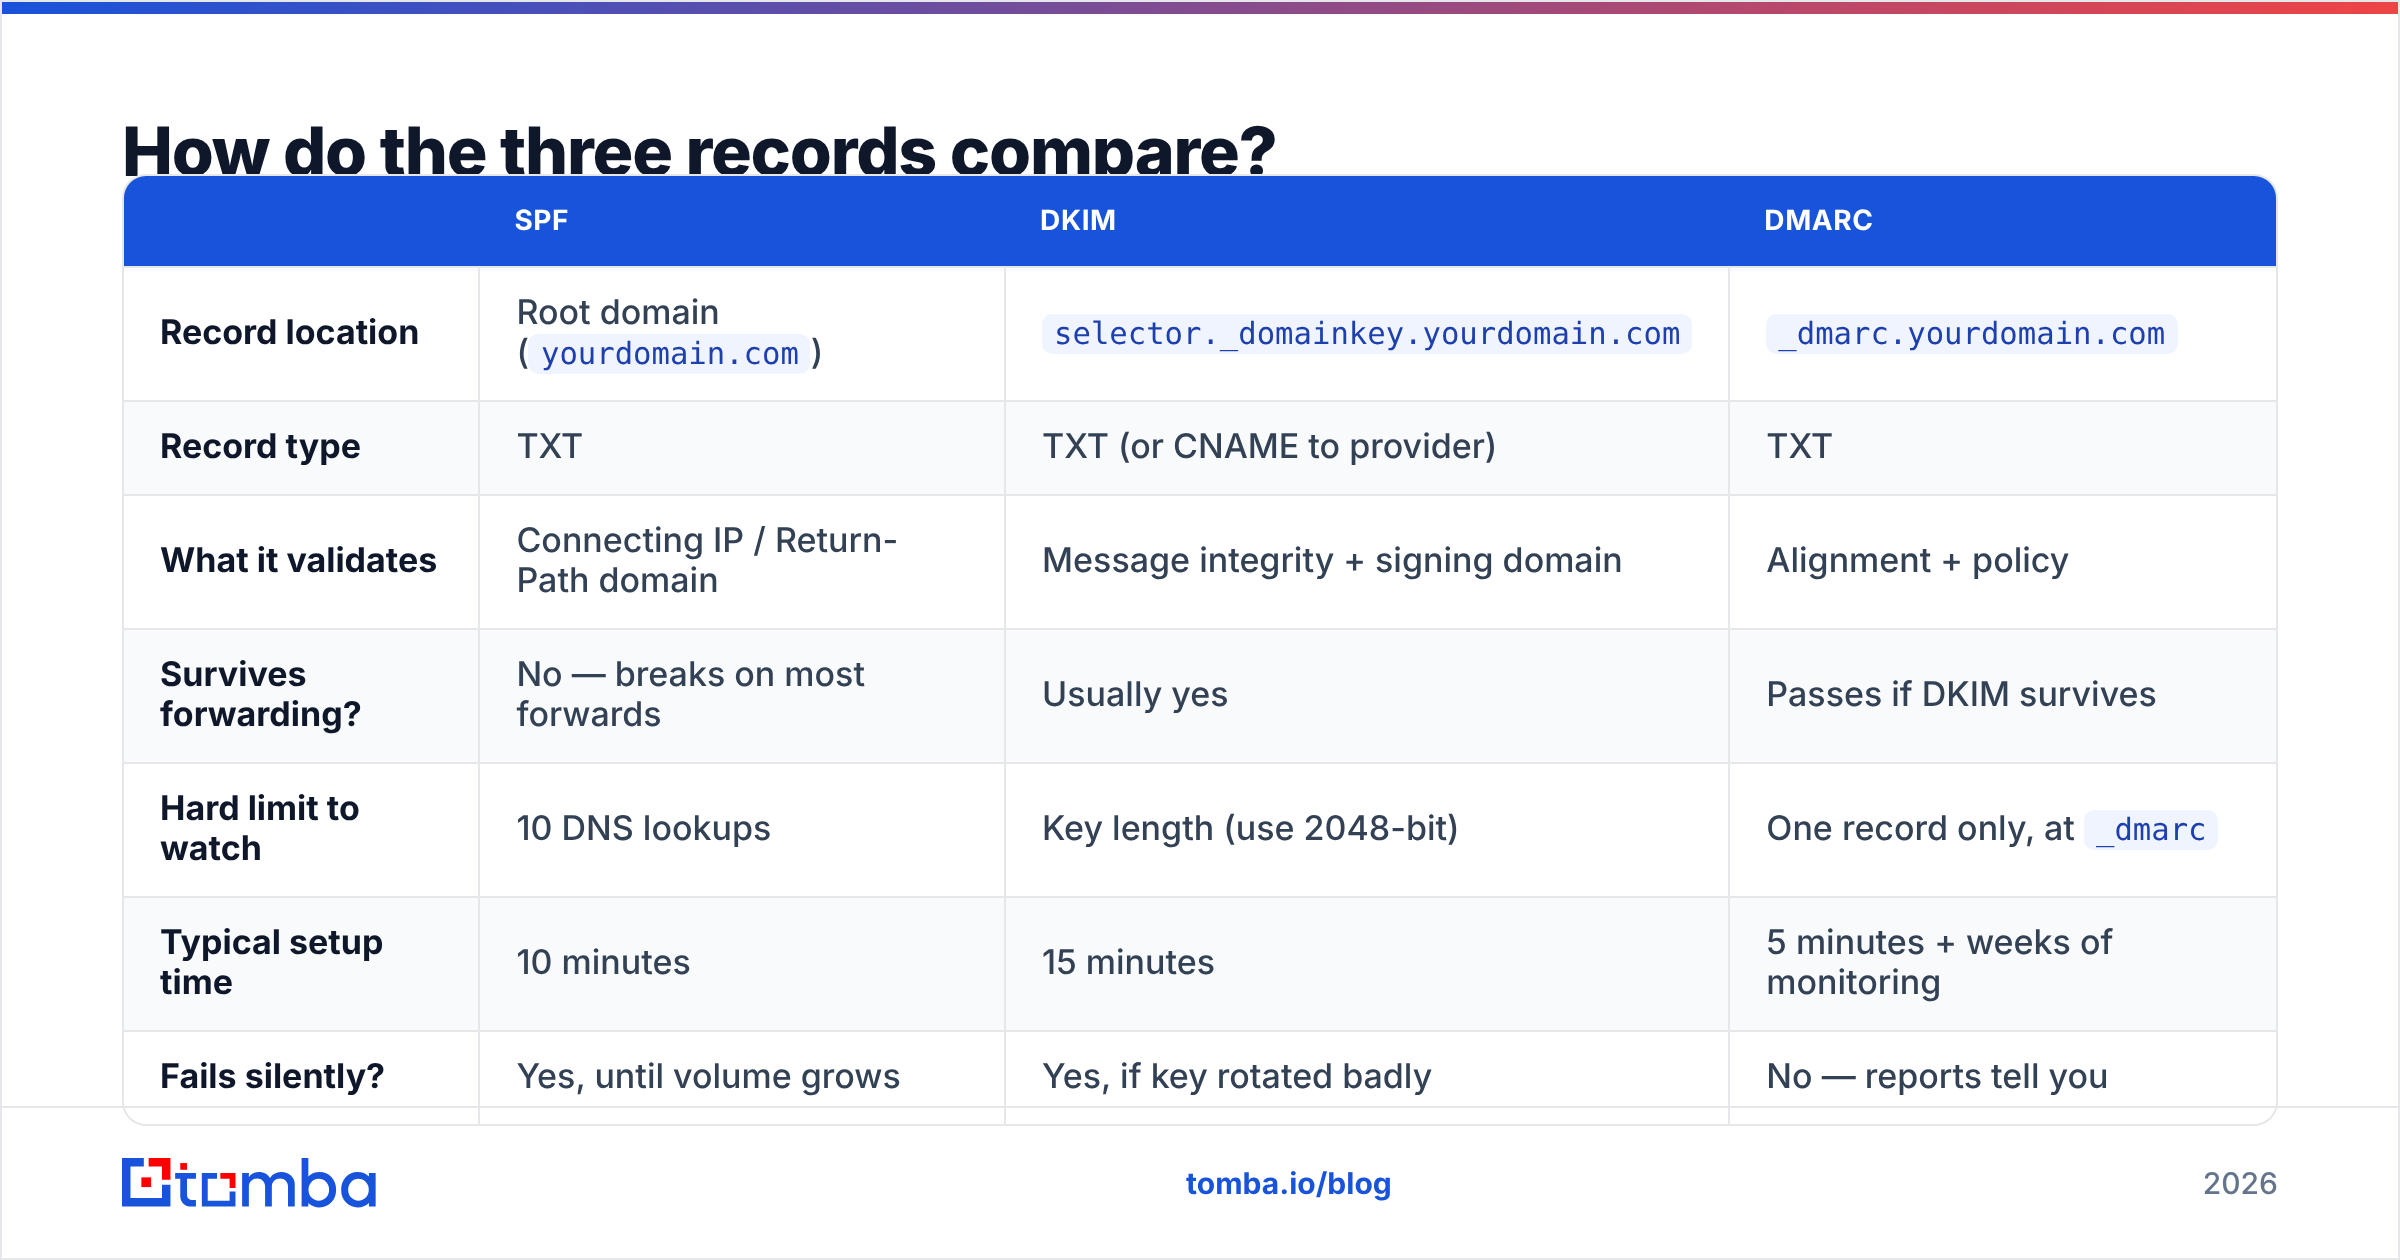Select the 'Fails silently?' row label
The width and height of the screenshot is (2400, 1260).
click(x=272, y=1077)
